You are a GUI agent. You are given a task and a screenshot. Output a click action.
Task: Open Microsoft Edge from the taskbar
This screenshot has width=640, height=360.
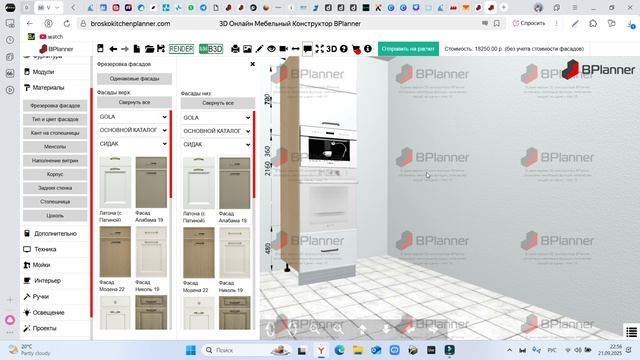point(339,350)
